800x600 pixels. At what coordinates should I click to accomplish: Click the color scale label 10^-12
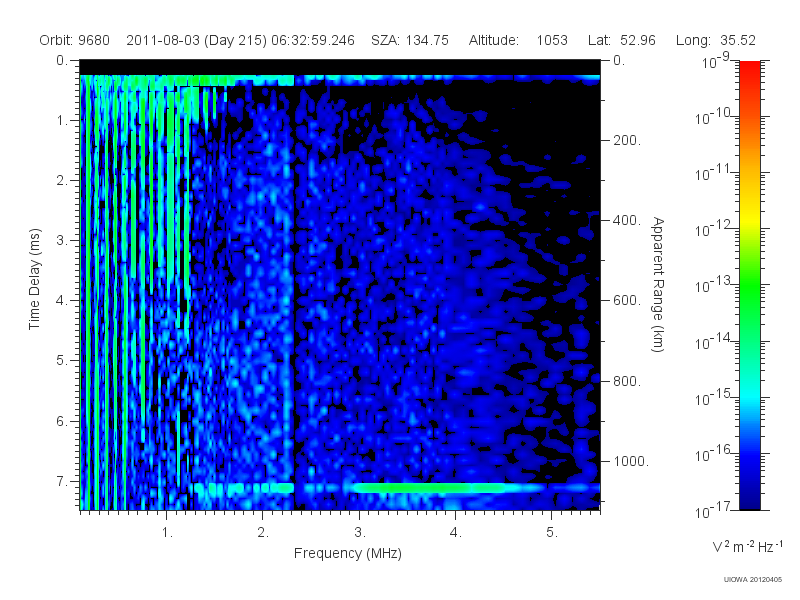tap(714, 230)
